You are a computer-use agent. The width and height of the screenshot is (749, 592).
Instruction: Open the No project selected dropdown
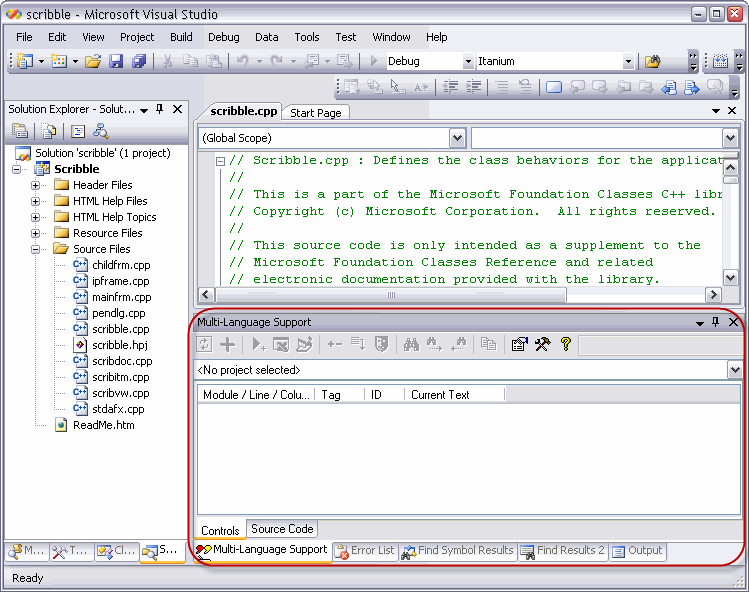[735, 370]
